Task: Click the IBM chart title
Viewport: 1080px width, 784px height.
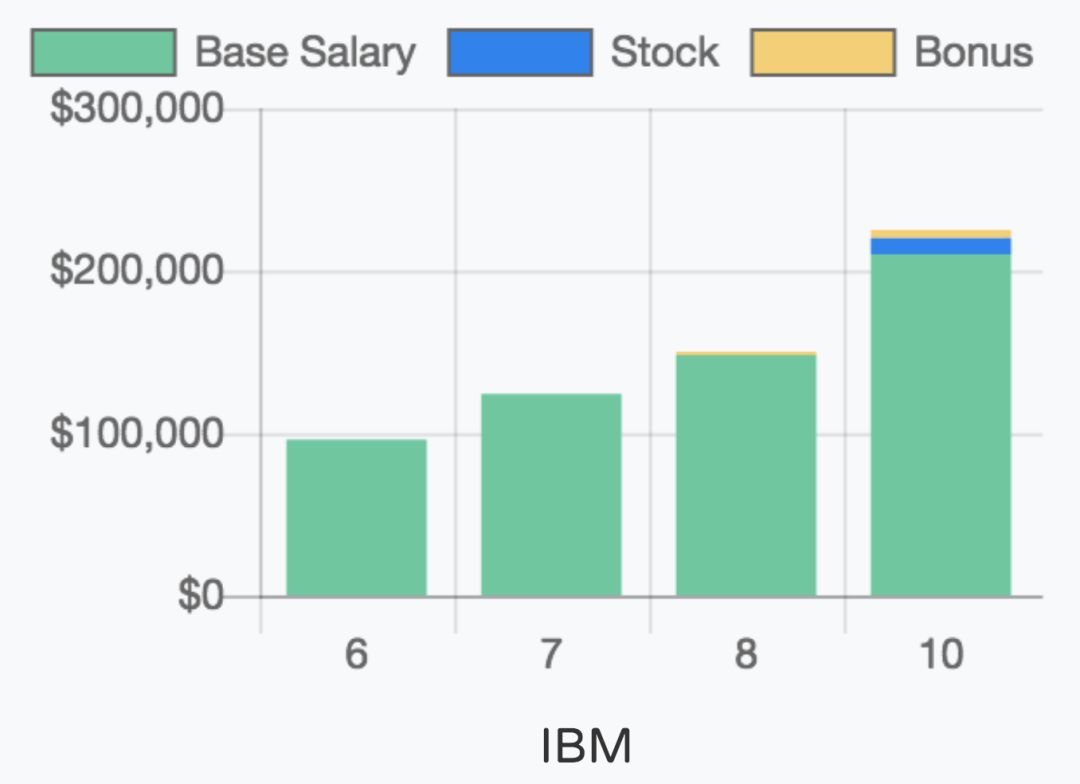Action: click(586, 746)
